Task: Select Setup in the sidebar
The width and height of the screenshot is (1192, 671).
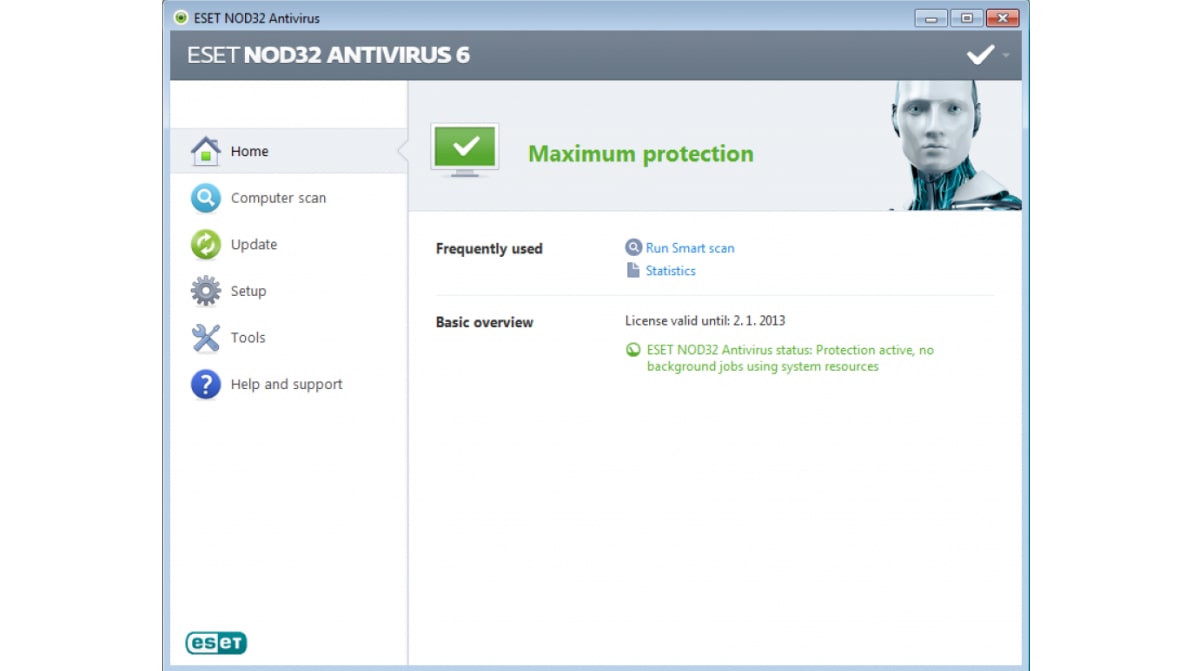Action: click(289, 291)
